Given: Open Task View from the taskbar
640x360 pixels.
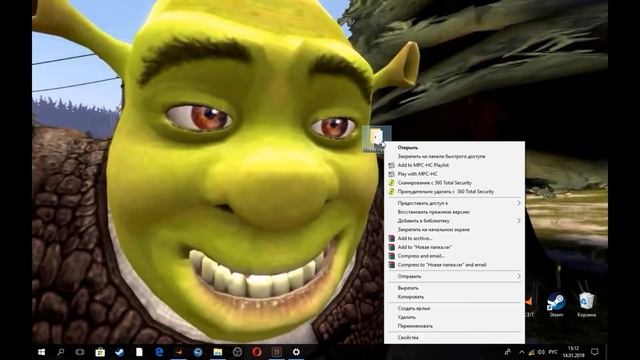Looking at the screenshot, I should (80, 352).
